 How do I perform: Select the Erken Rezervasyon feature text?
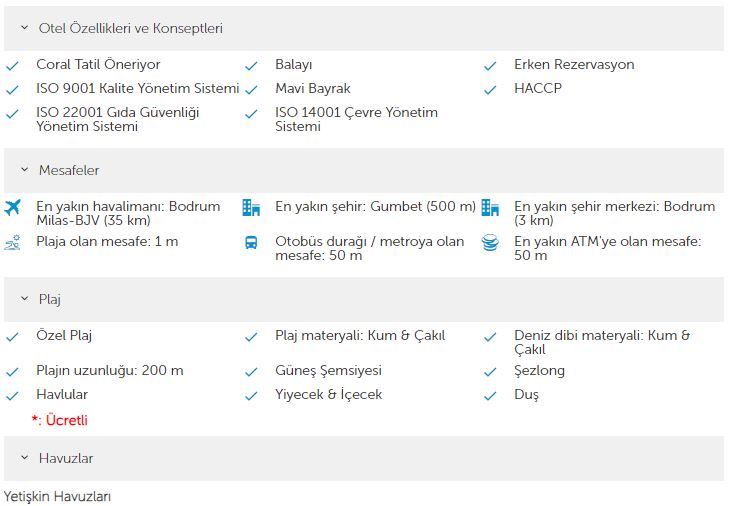574,64
